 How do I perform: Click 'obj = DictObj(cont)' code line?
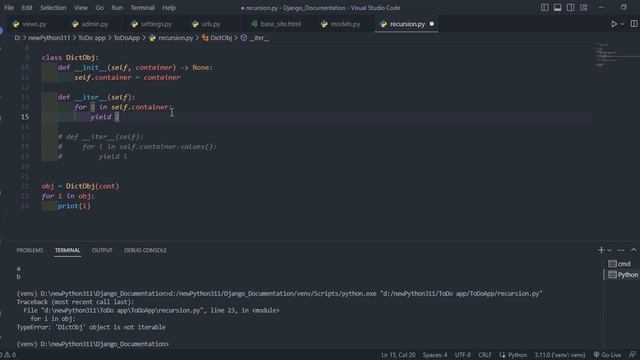pos(80,186)
